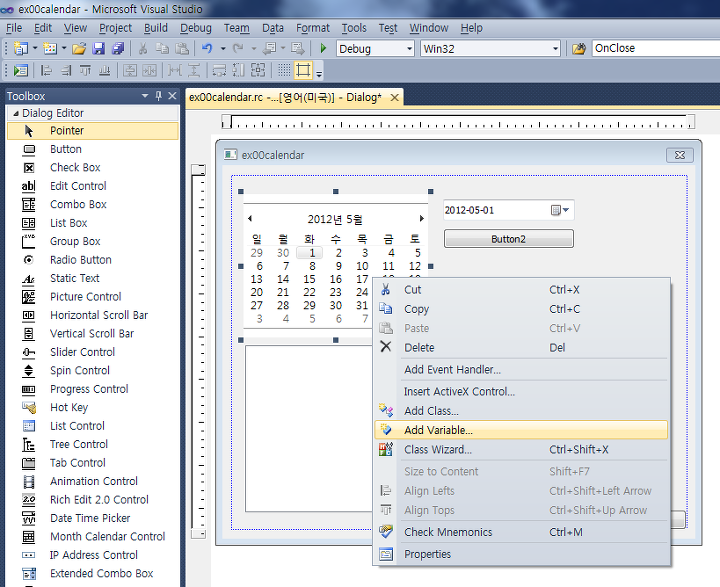Click the Align Lefts toolbar icon
Image resolution: width=720 pixels, height=587 pixels.
point(46,70)
